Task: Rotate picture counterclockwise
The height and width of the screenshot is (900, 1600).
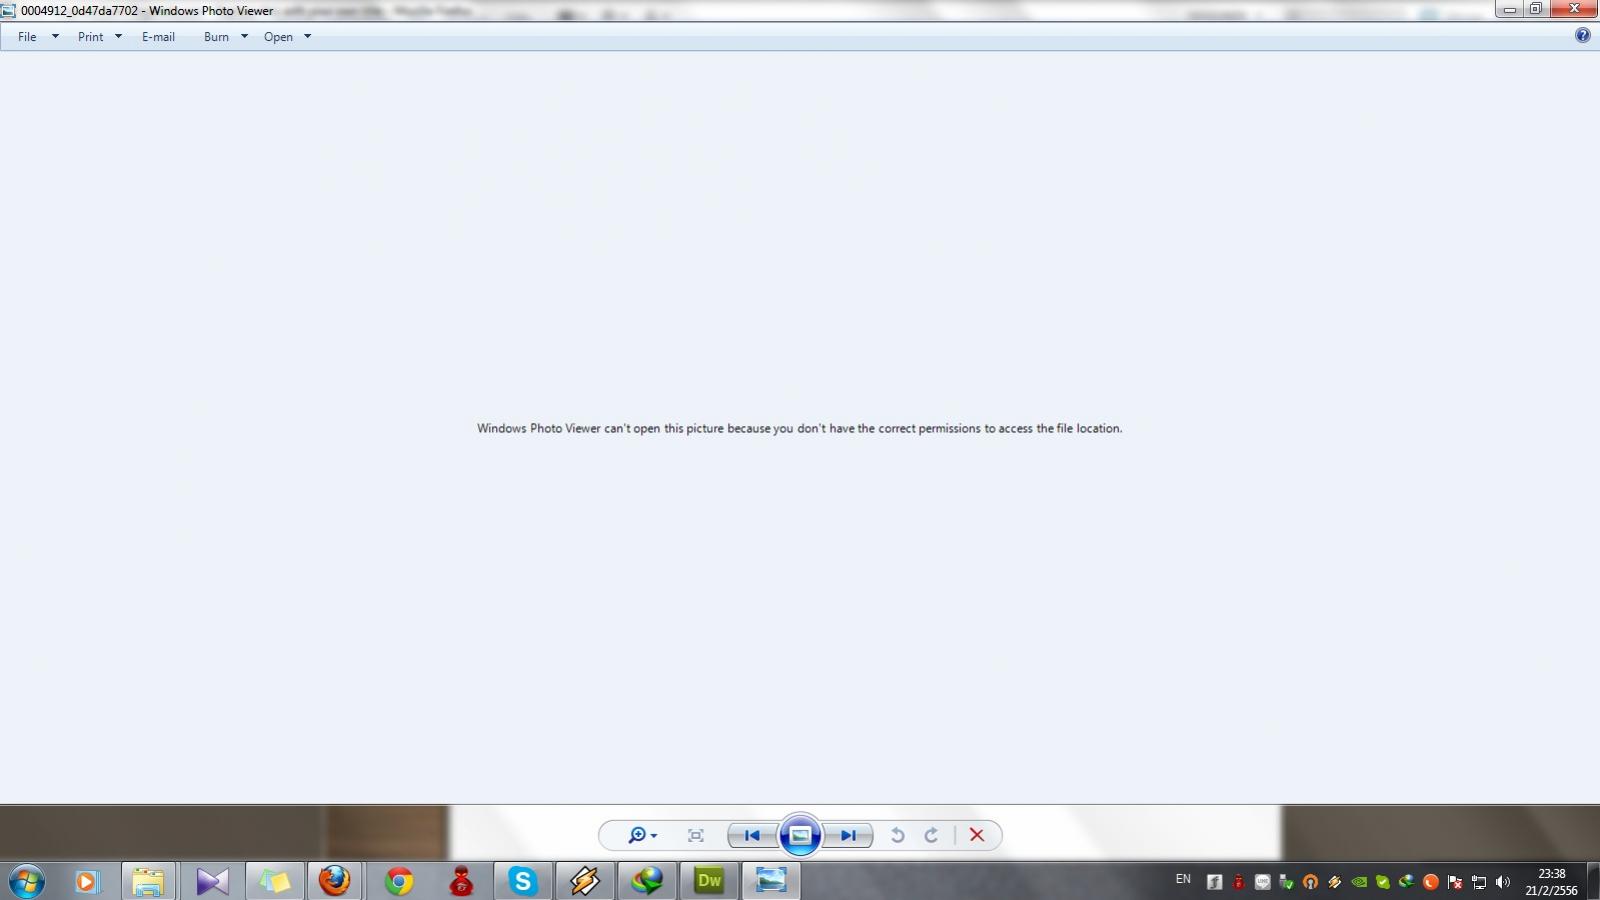Action: click(898, 835)
